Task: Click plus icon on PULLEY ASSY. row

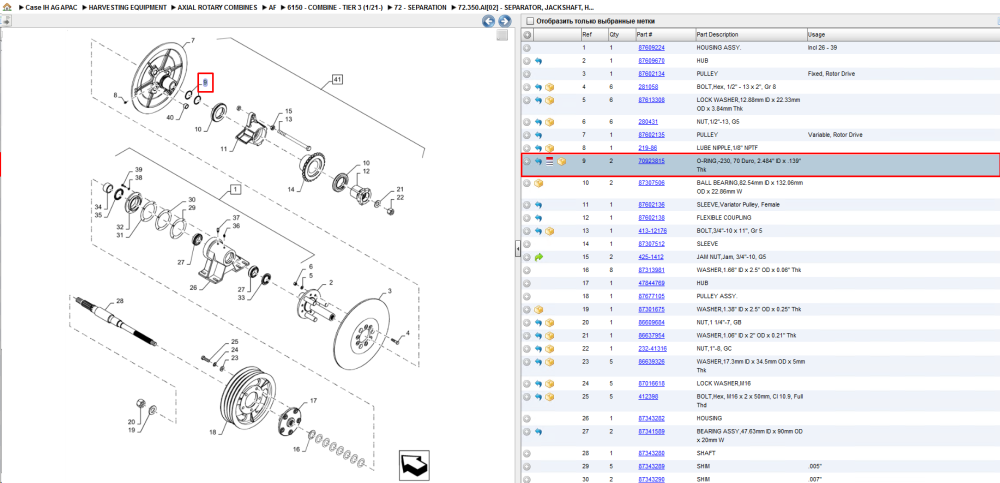Action: [527, 297]
